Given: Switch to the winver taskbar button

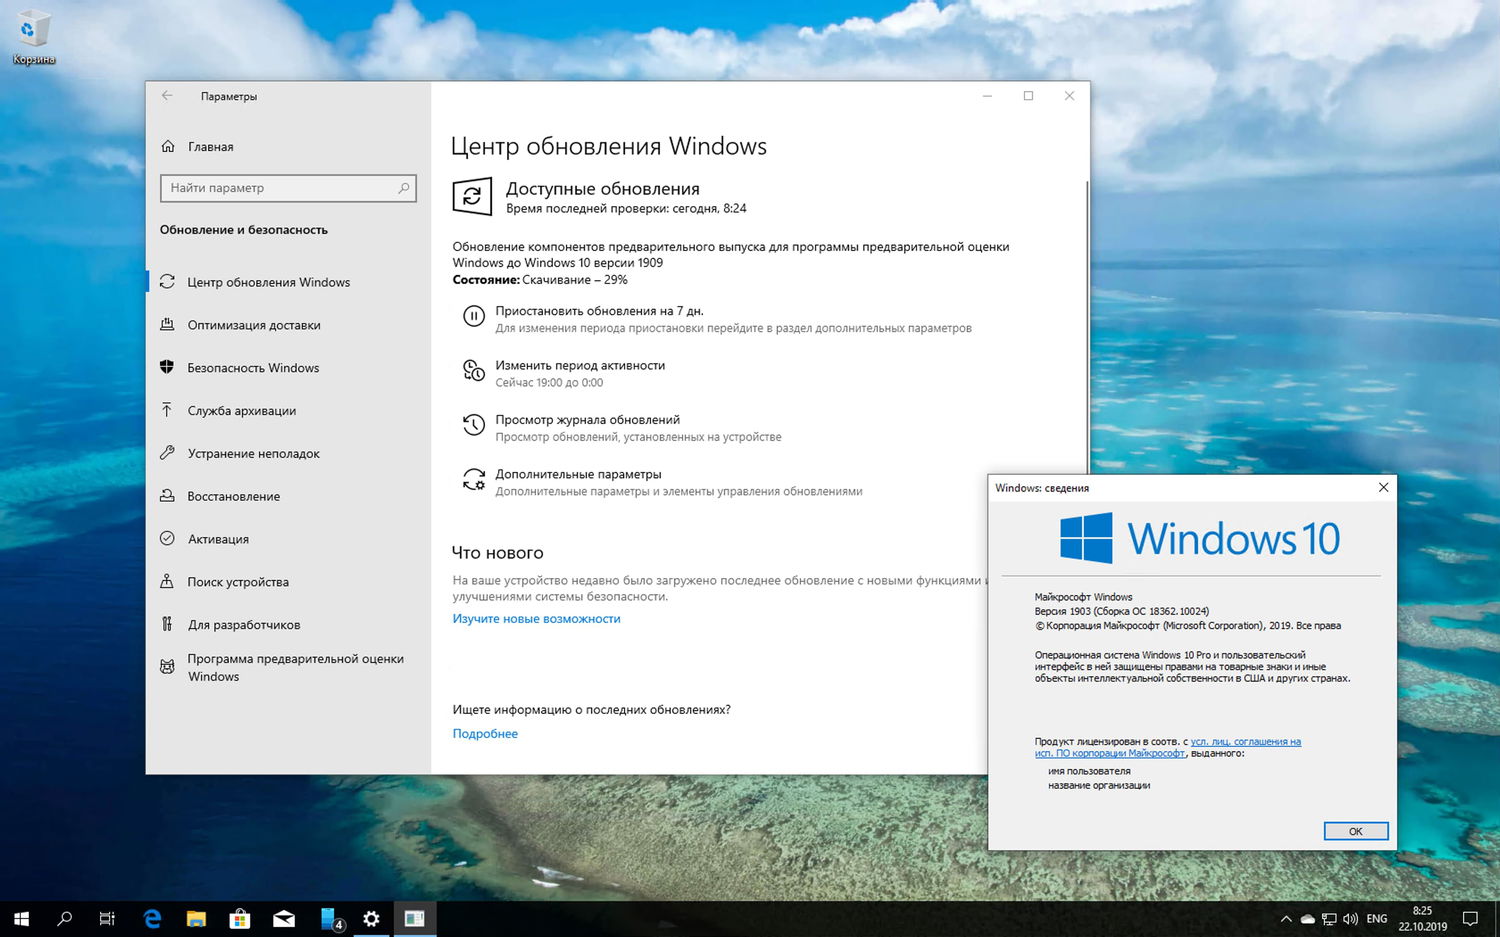Looking at the screenshot, I should point(415,919).
